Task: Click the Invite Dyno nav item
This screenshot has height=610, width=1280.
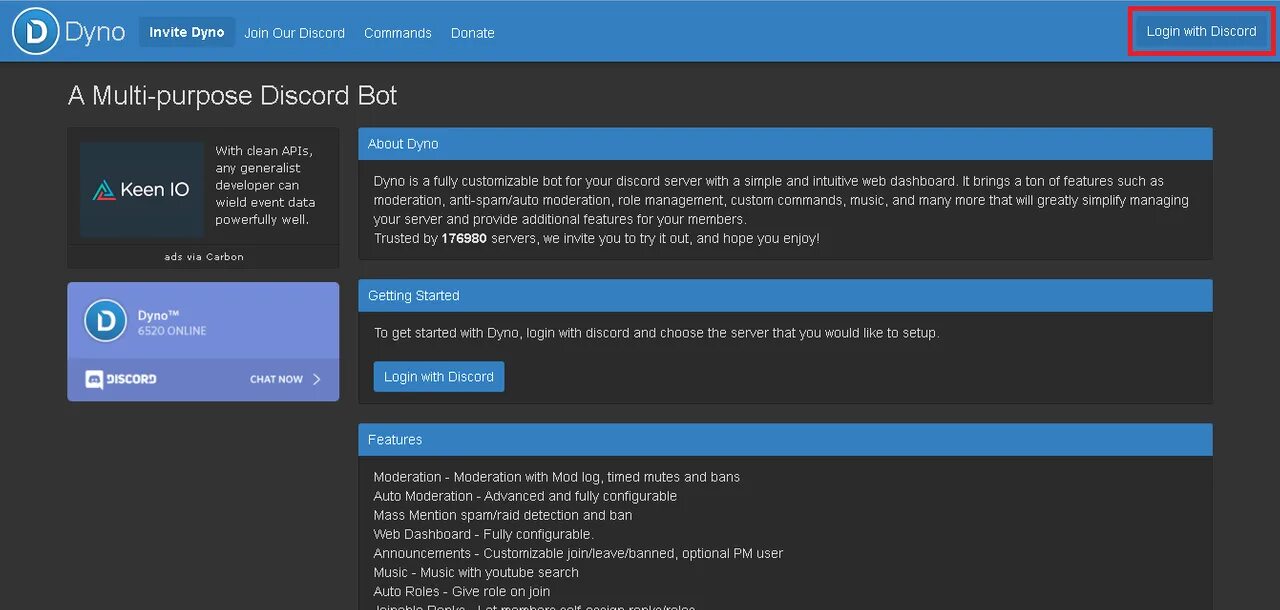Action: point(187,32)
